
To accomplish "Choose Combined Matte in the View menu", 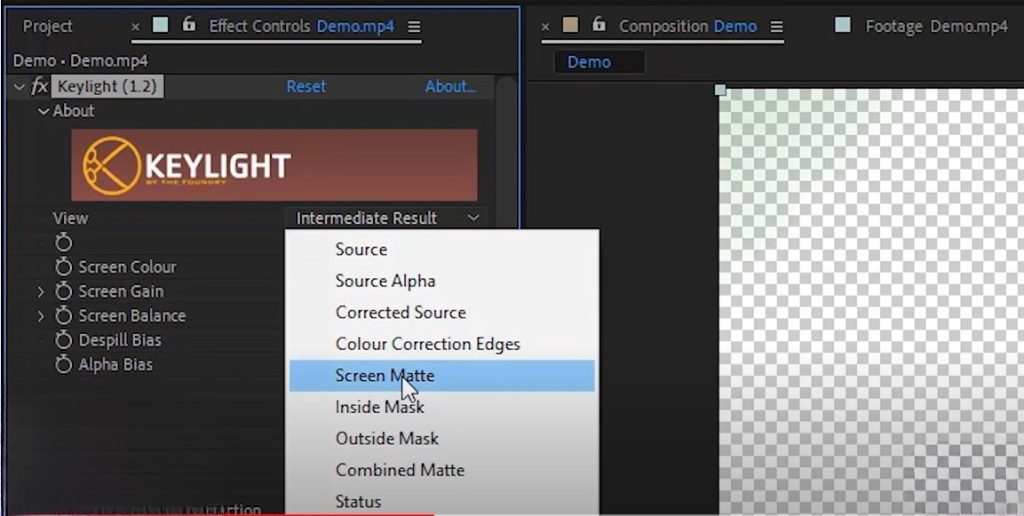I will 400,470.
